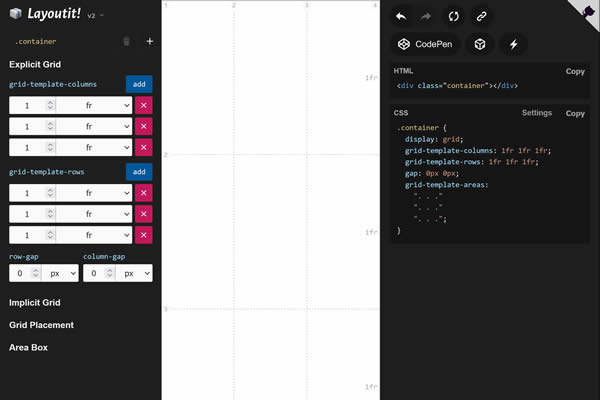The height and width of the screenshot is (400, 600).
Task: Click the Layoutit cube logo
Action: [x=16, y=13]
